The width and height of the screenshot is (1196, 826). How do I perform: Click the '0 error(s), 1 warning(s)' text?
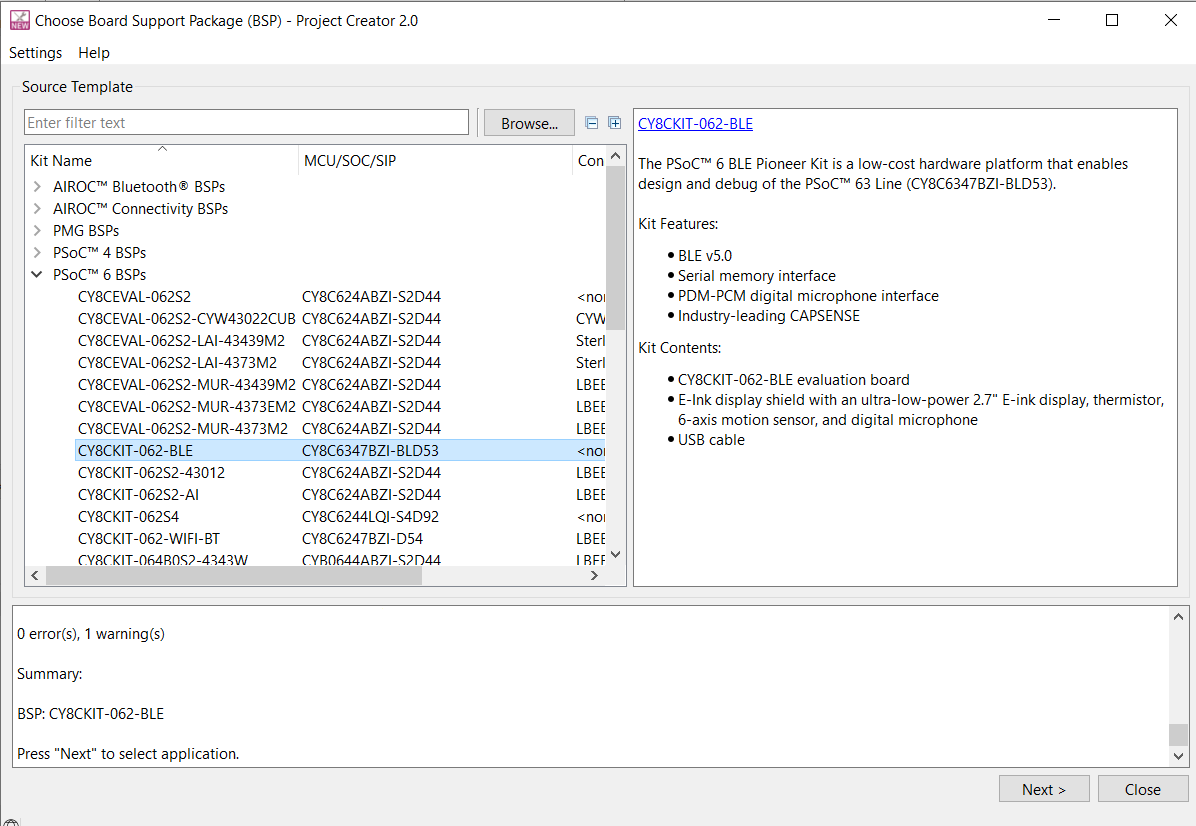[x=91, y=634]
